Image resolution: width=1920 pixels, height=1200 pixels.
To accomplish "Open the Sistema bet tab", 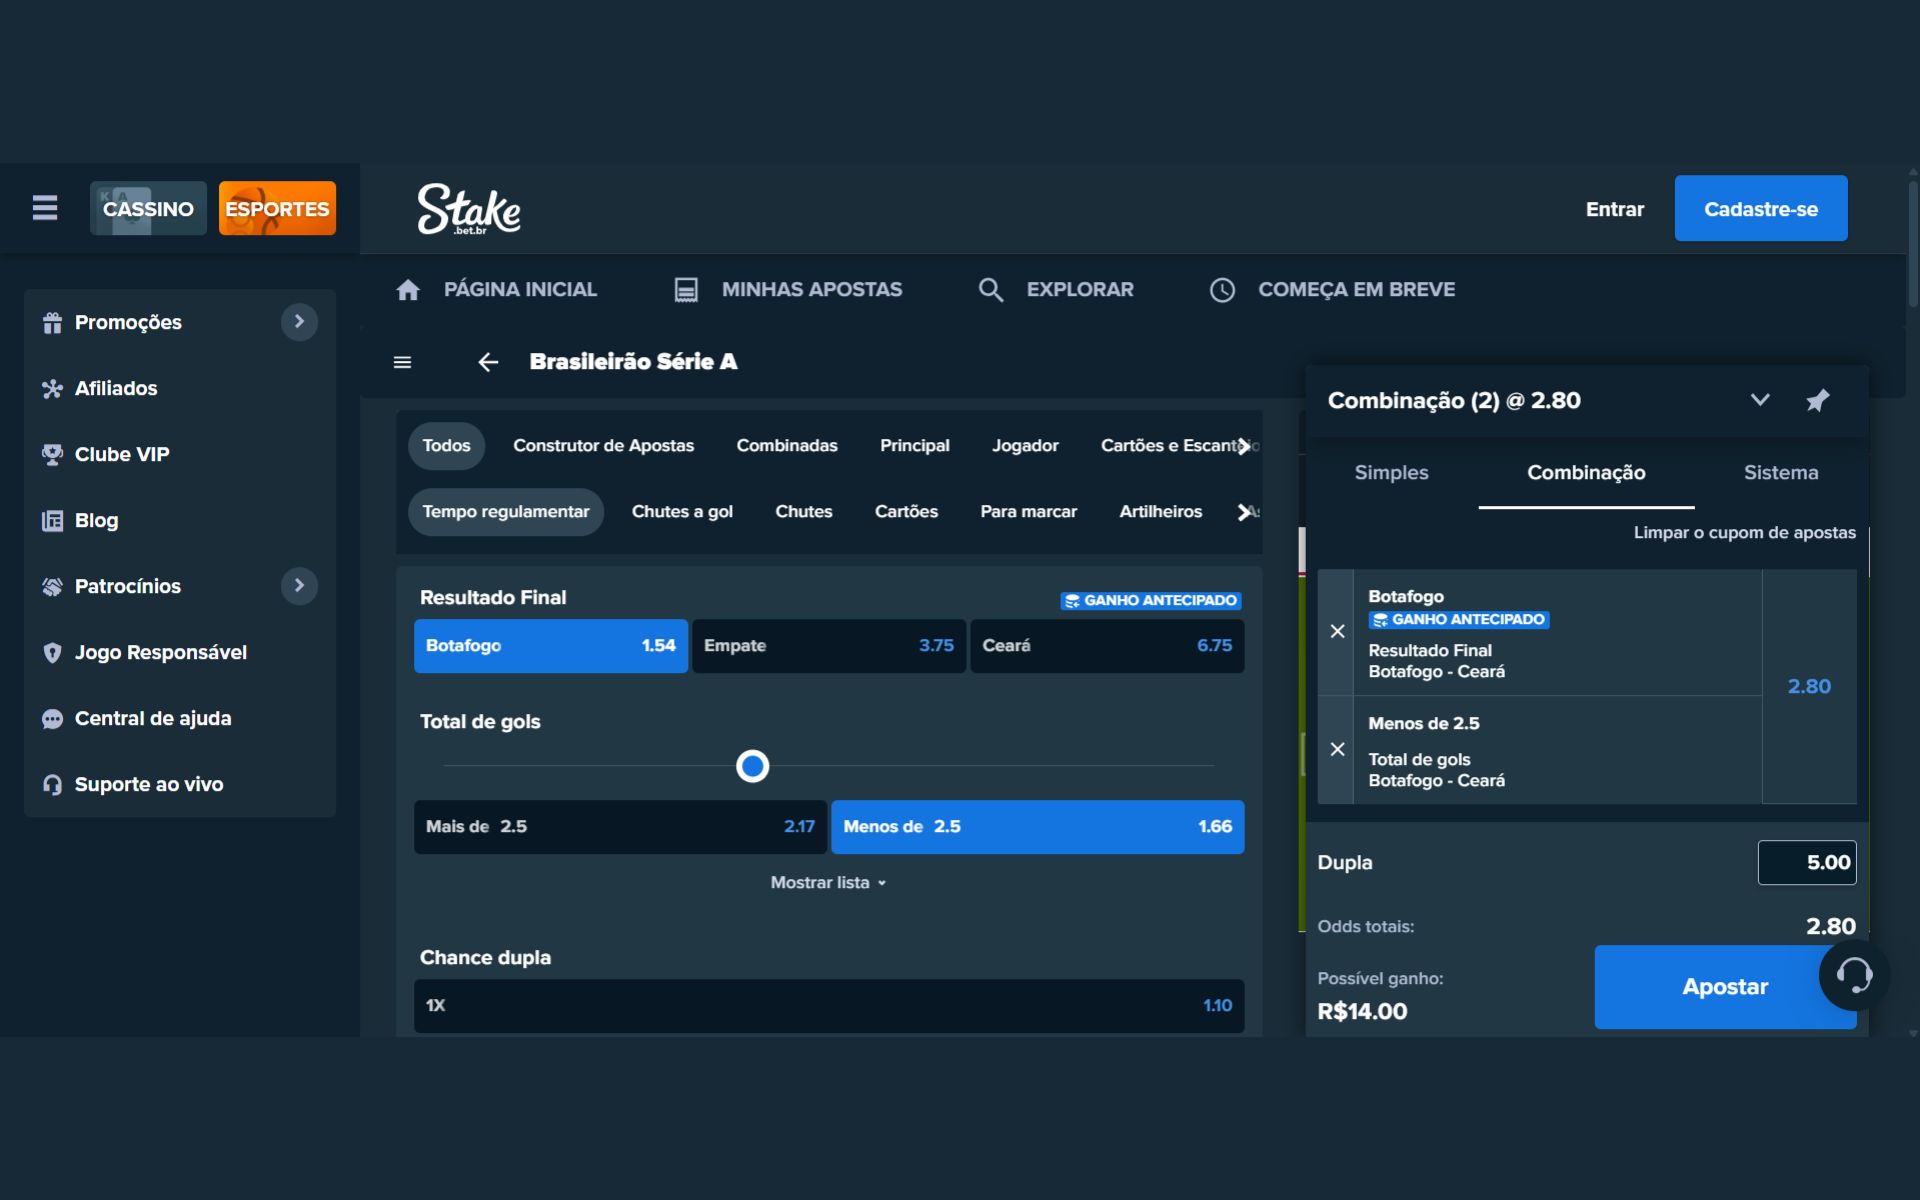I will click(1780, 473).
